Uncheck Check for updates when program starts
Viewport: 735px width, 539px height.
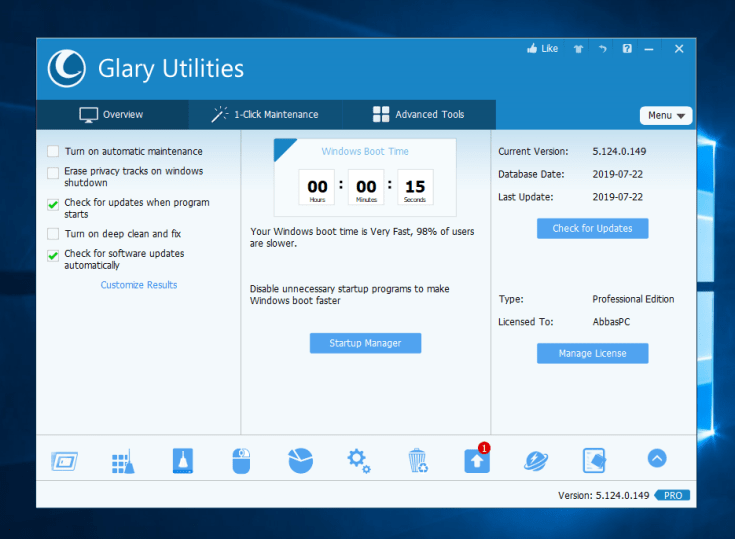point(53,205)
